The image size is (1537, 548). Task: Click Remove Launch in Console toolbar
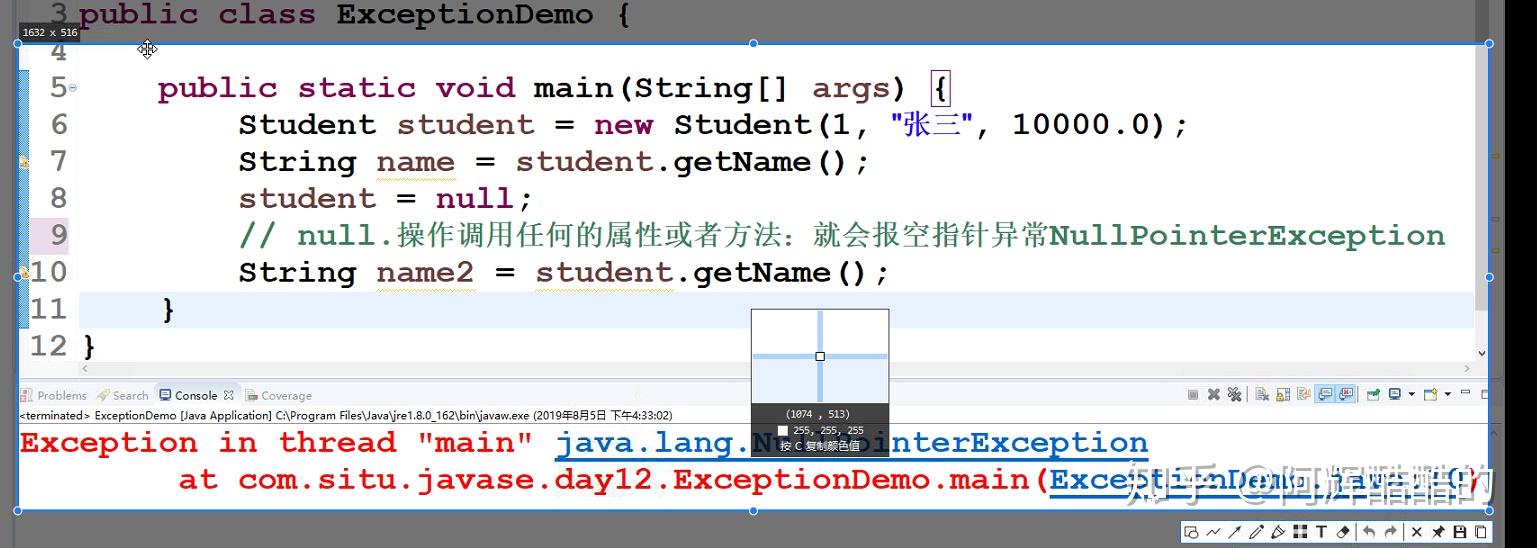[1214, 395]
